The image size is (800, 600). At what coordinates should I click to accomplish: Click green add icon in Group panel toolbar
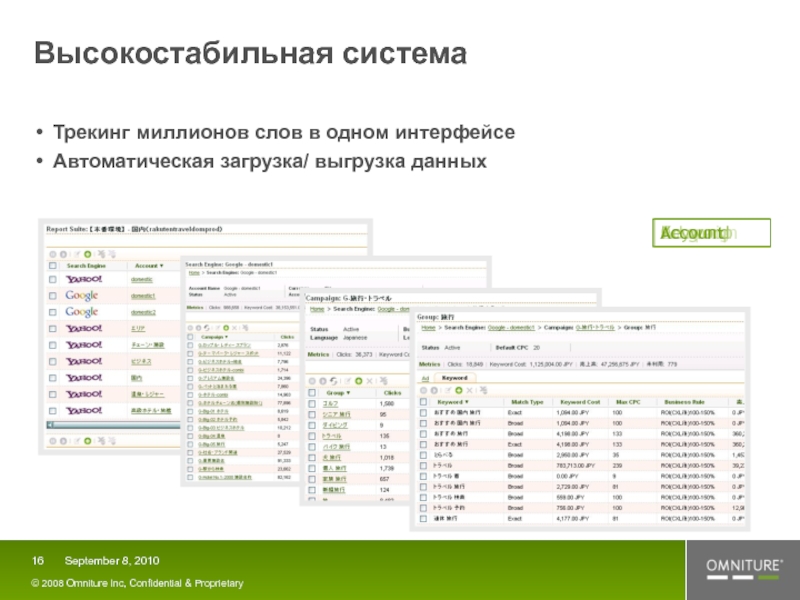tap(459, 390)
